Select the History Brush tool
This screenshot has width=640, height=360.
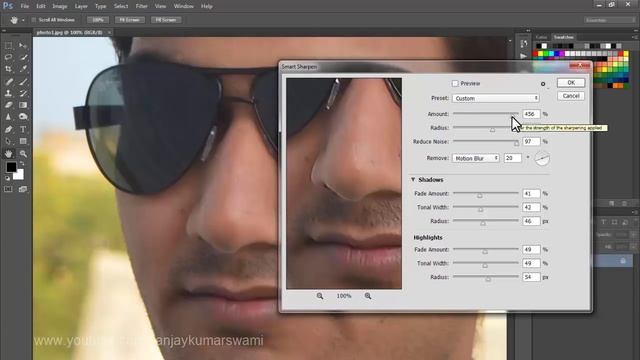coord(23,93)
